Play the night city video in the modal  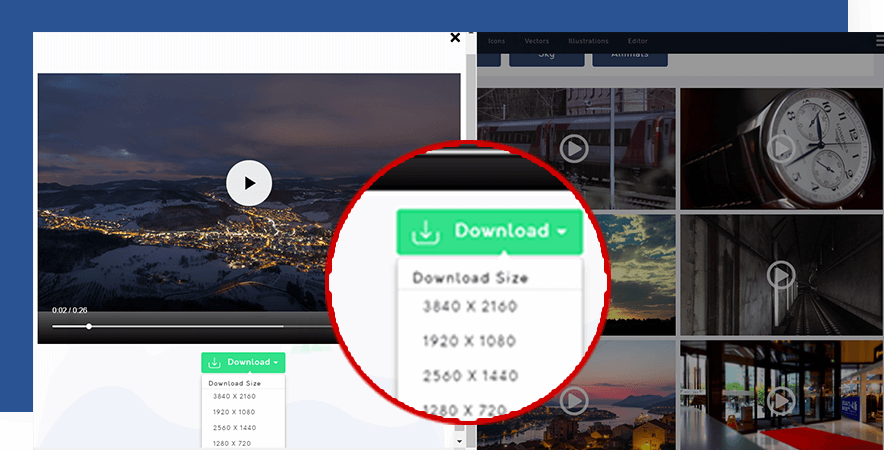[x=248, y=183]
